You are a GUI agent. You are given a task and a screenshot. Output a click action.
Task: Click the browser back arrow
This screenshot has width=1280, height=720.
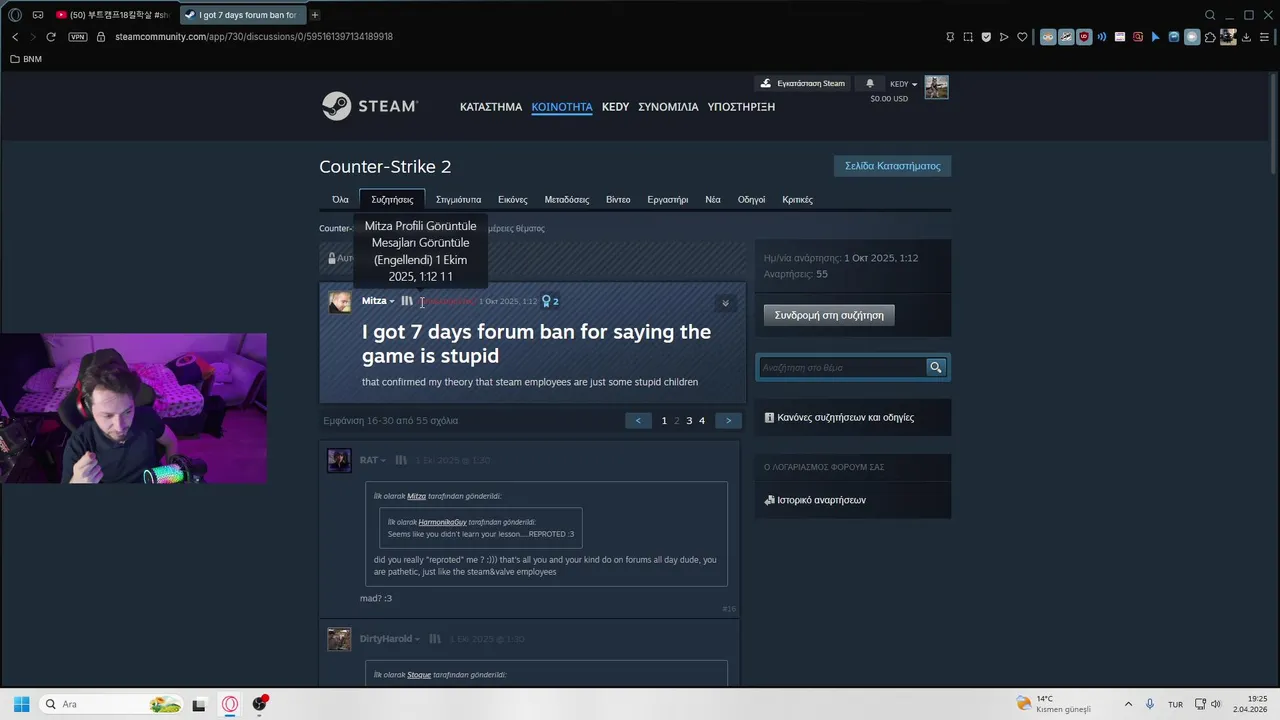[15, 37]
